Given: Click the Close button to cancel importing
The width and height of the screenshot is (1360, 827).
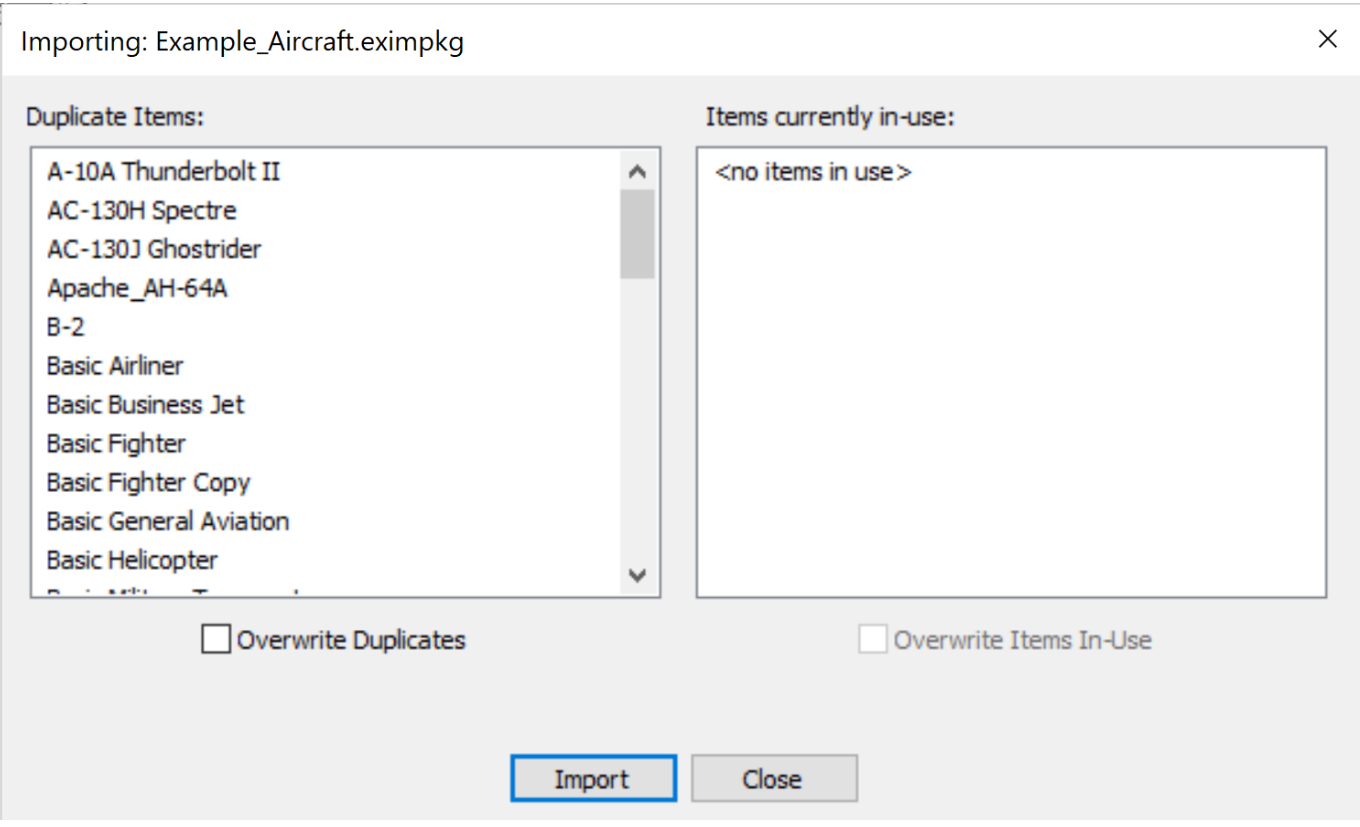Looking at the screenshot, I should pos(774,778).
